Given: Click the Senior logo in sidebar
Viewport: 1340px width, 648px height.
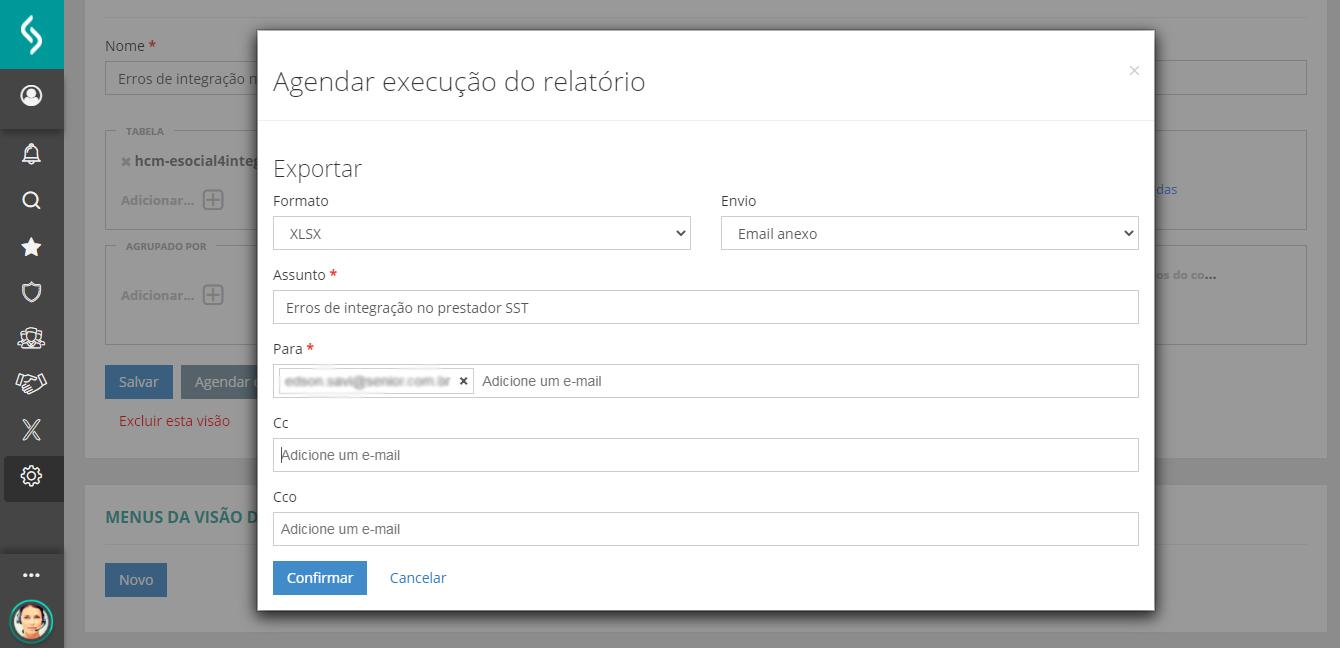Looking at the screenshot, I should point(32,34).
